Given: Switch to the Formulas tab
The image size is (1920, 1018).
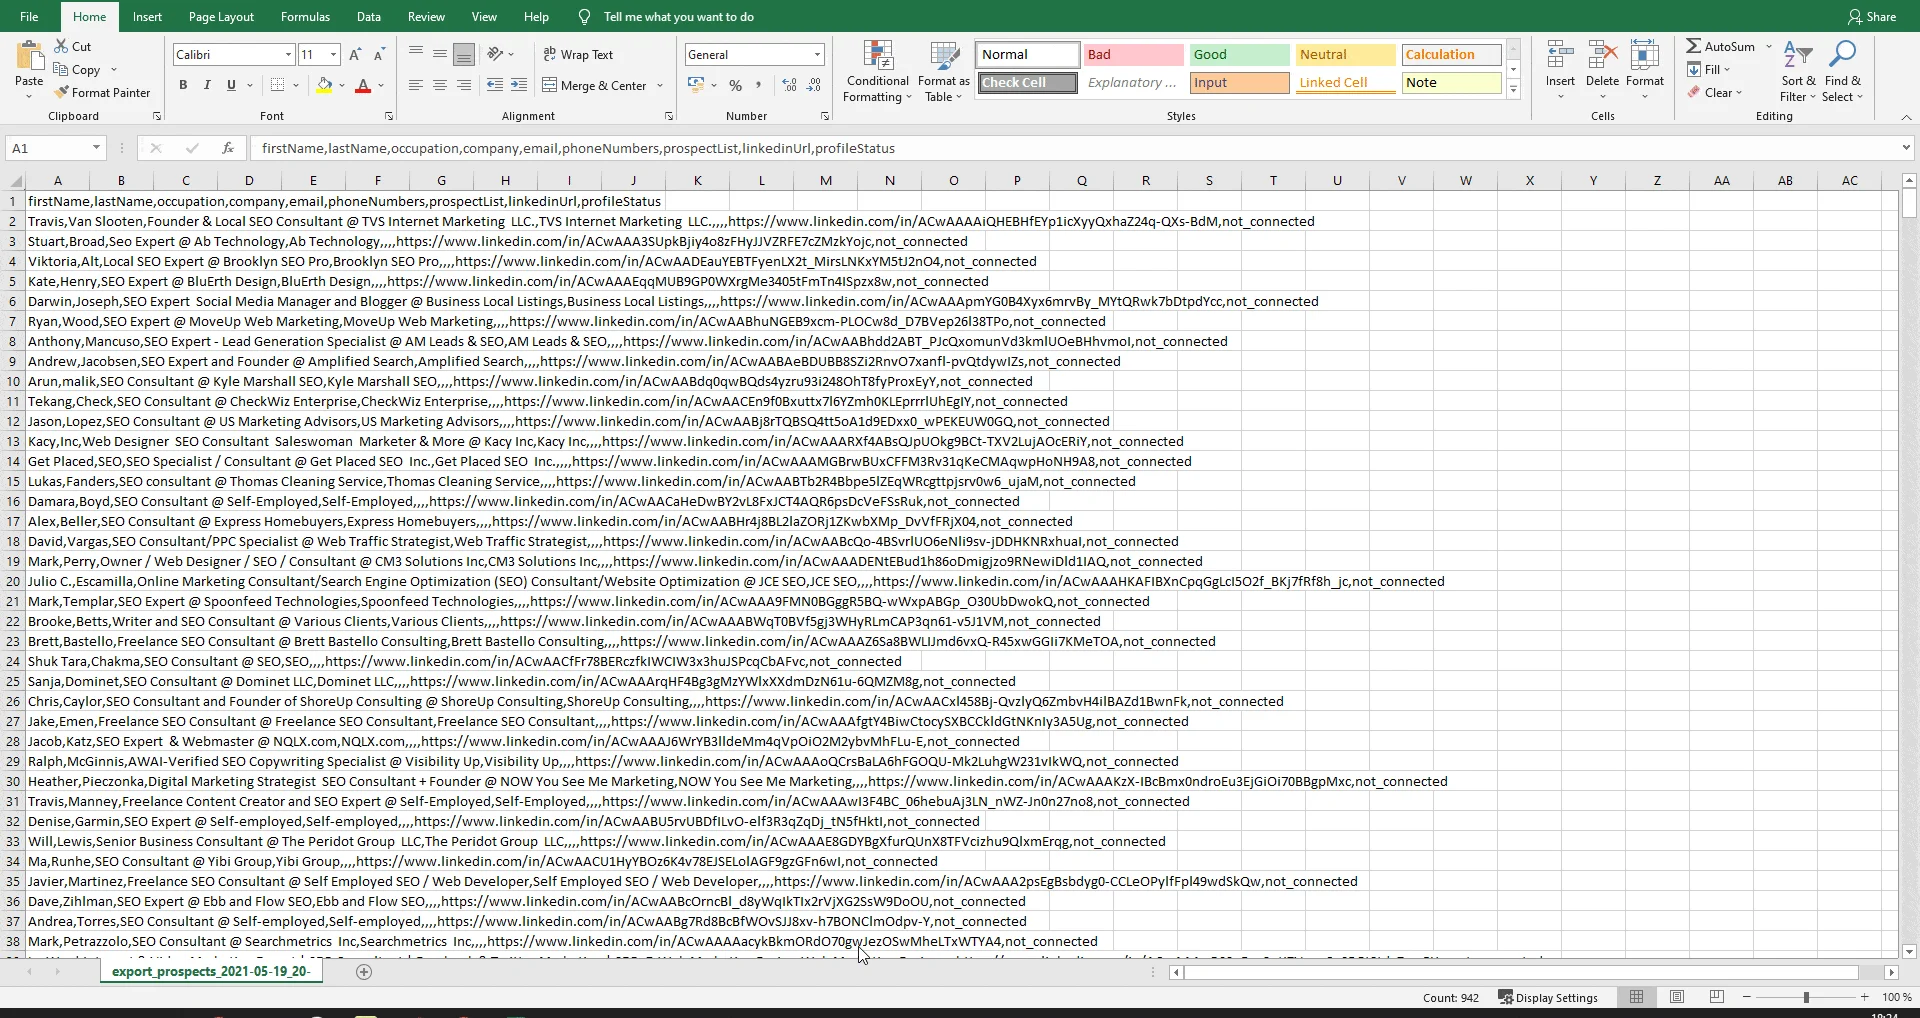Looking at the screenshot, I should 305,16.
